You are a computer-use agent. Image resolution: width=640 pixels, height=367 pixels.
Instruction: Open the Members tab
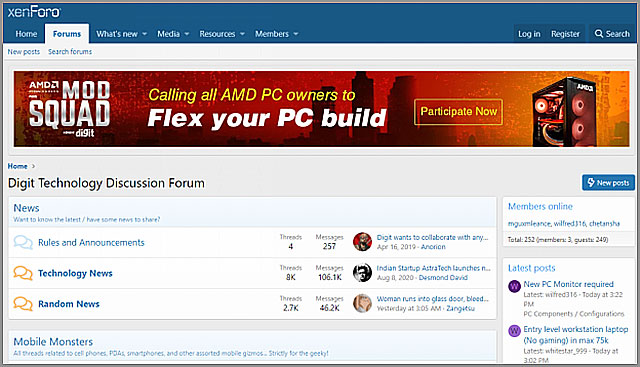click(x=272, y=34)
